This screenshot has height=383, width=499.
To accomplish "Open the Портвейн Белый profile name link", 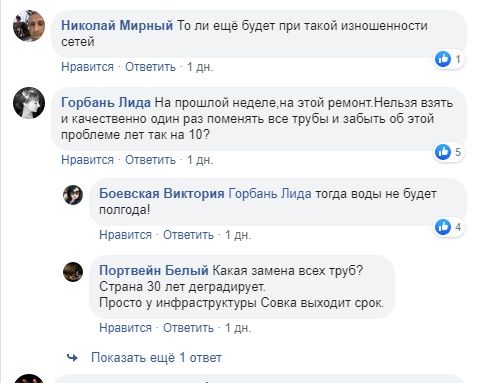I will [154, 271].
